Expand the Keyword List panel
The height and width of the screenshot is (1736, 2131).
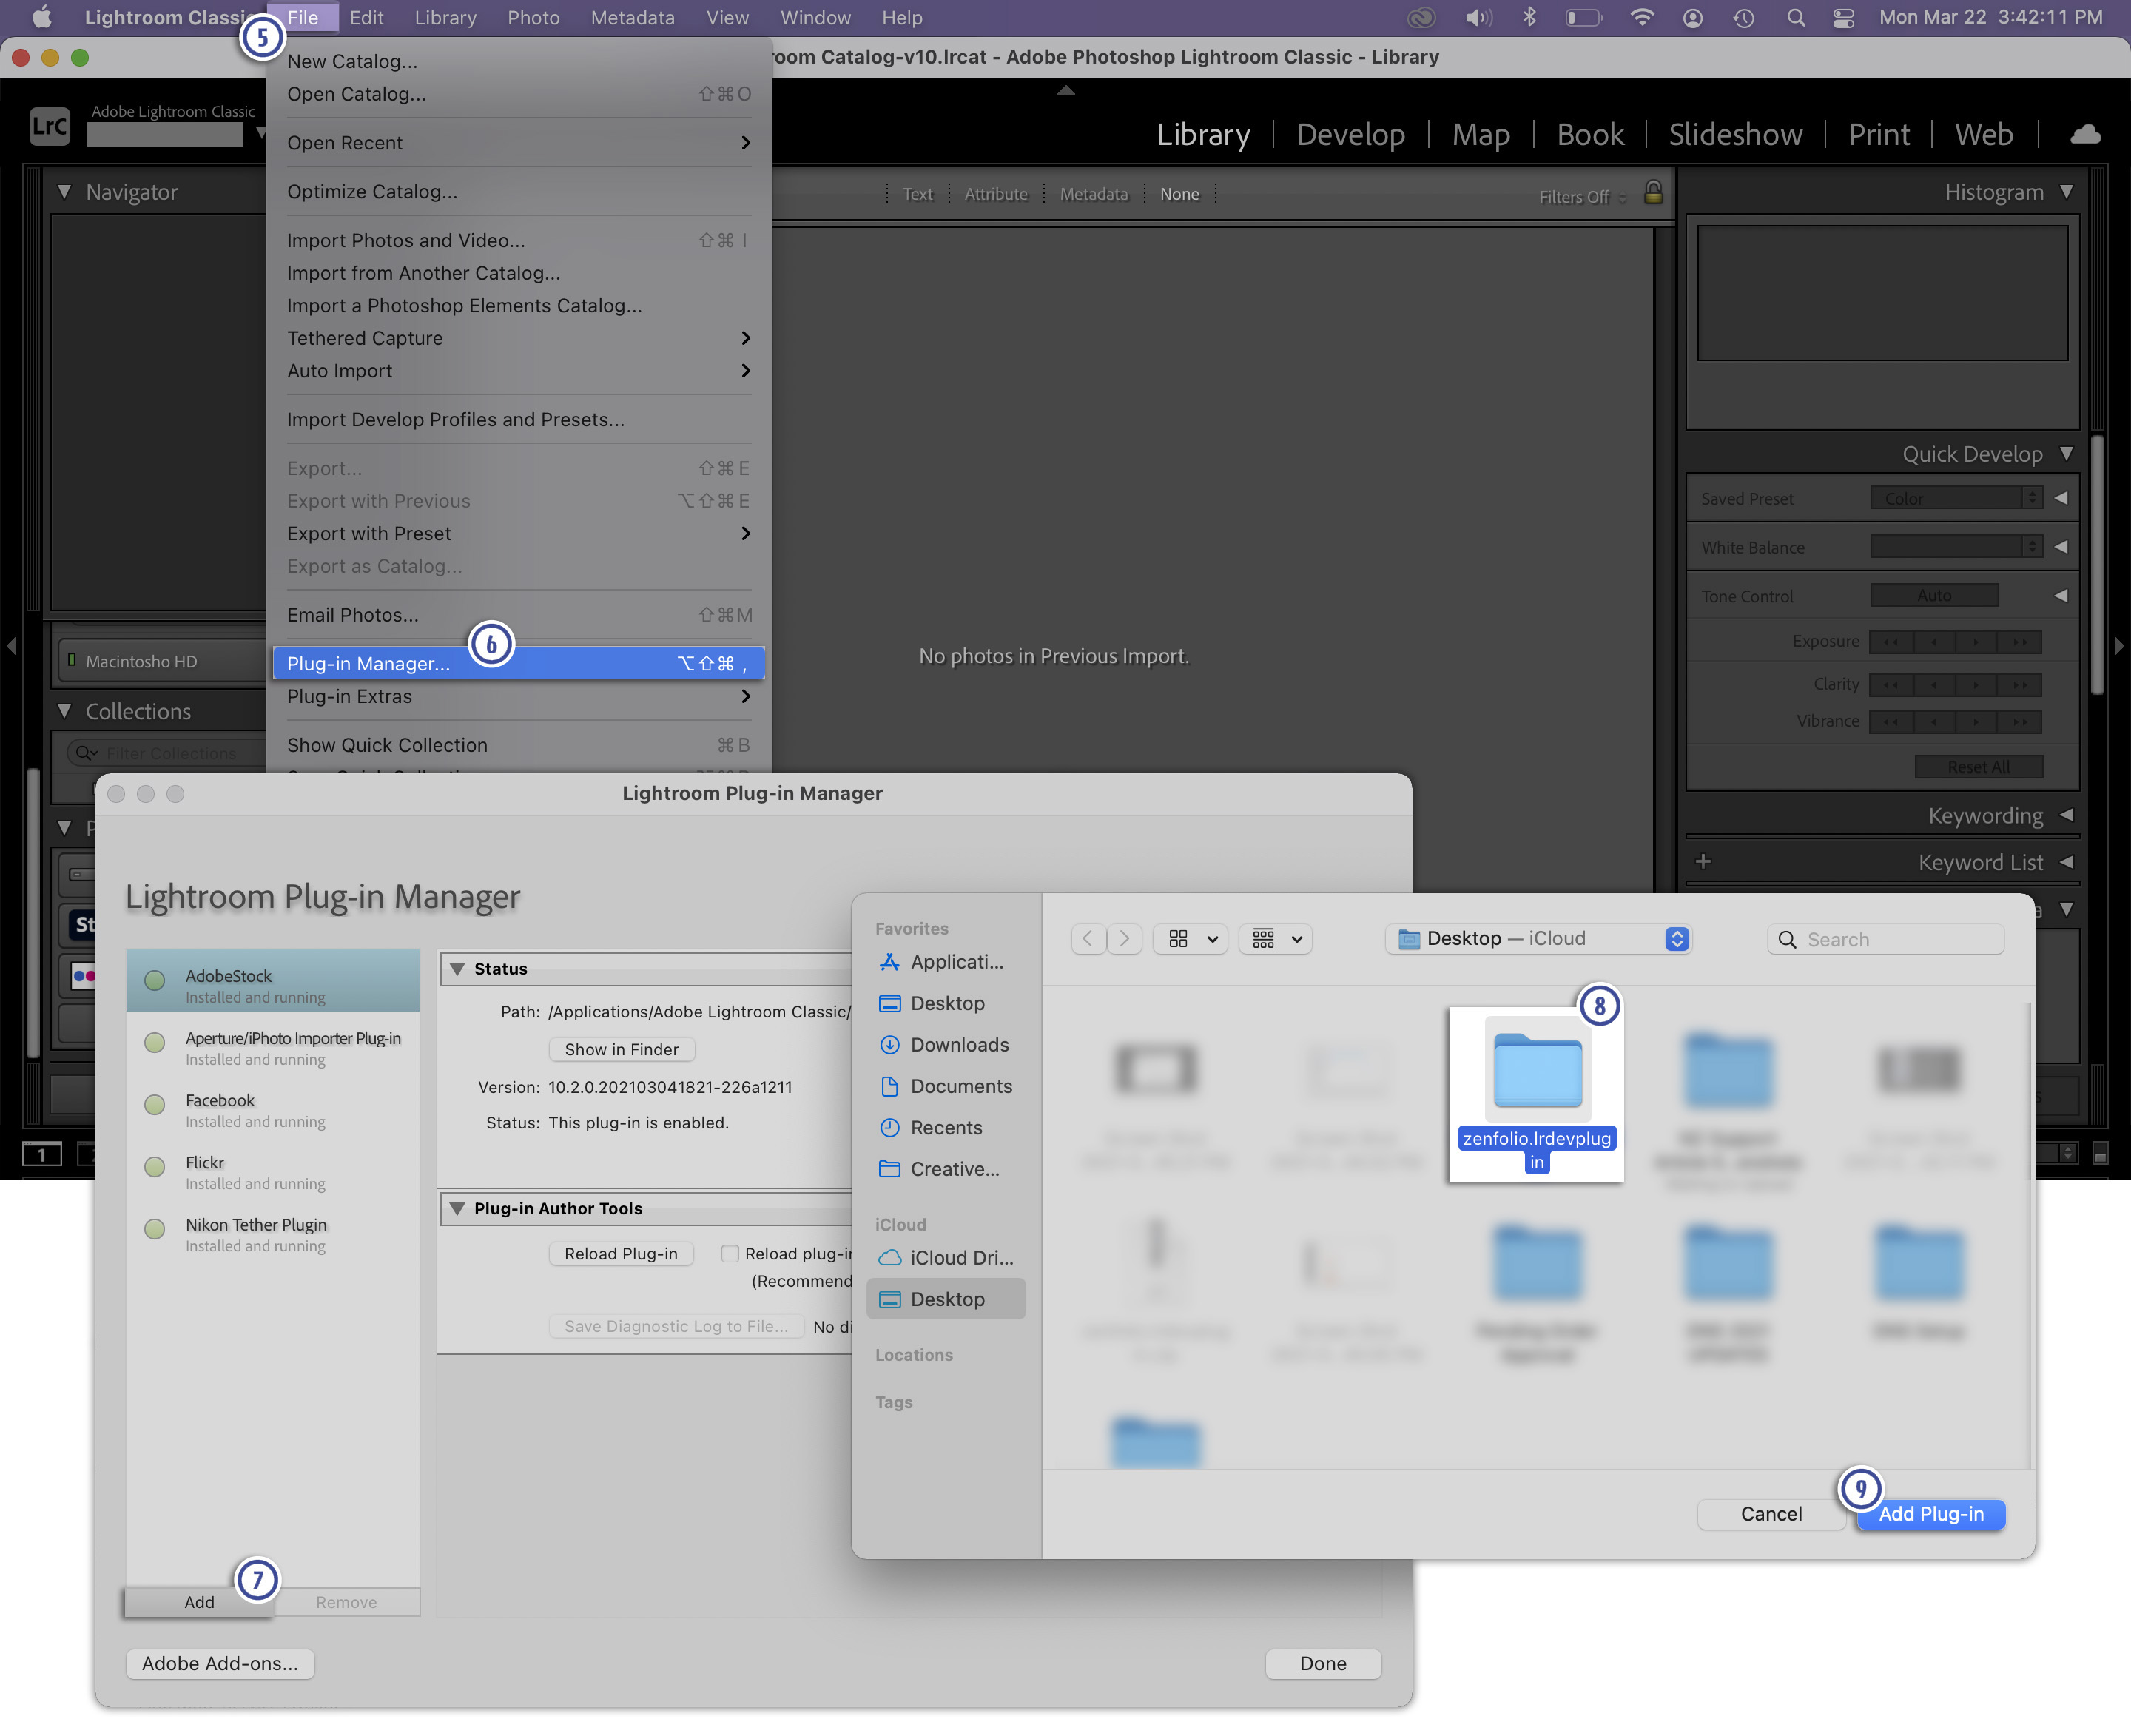(x=2066, y=862)
